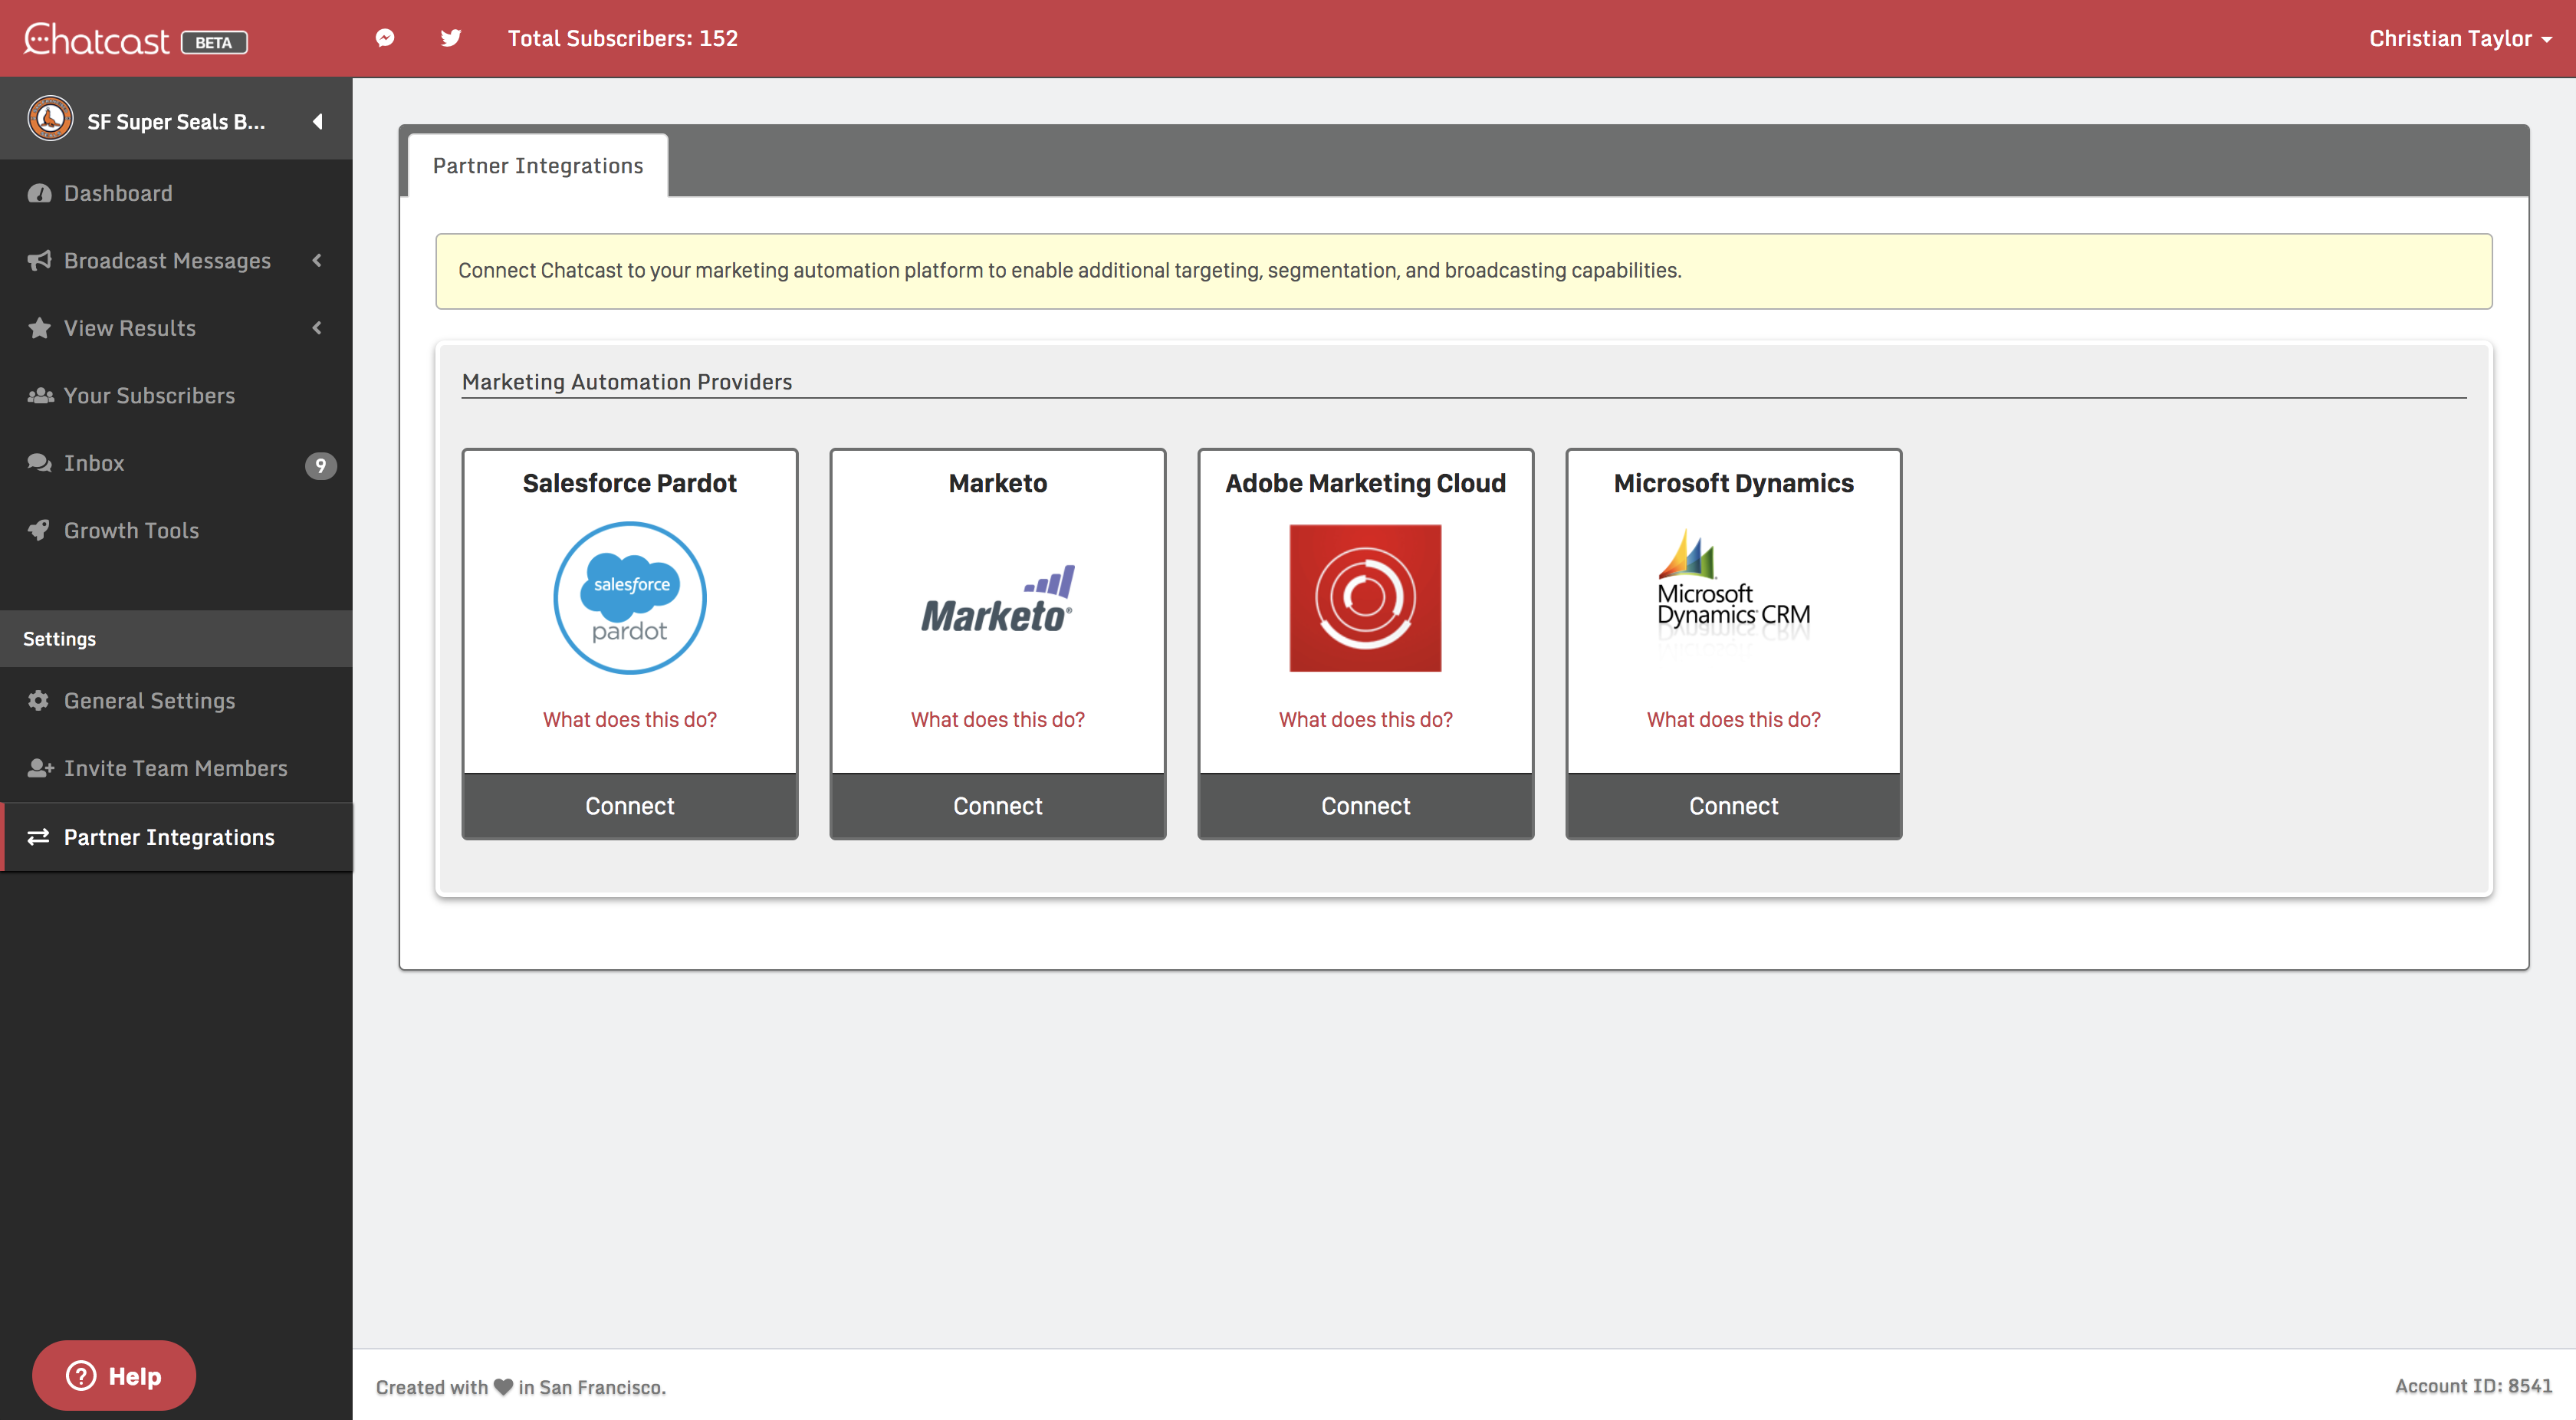The image size is (2576, 1420).
Task: Go to Growth Tools in sidebar
Action: coord(131,530)
